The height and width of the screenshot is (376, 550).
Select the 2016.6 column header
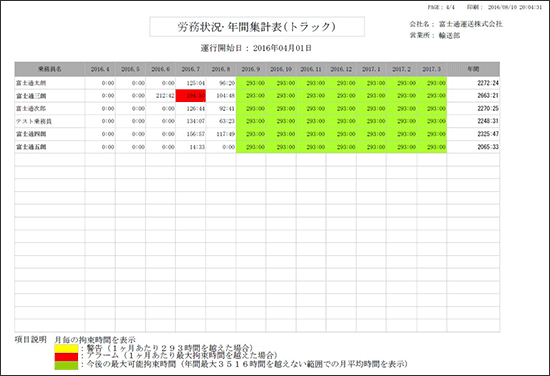(160, 69)
